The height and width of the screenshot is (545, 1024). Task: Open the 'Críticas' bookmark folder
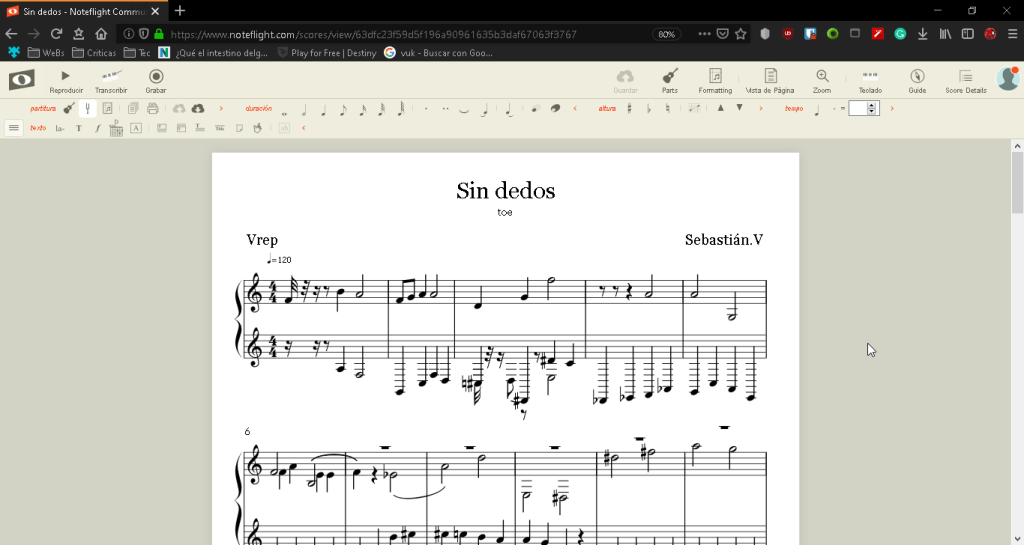click(94, 52)
